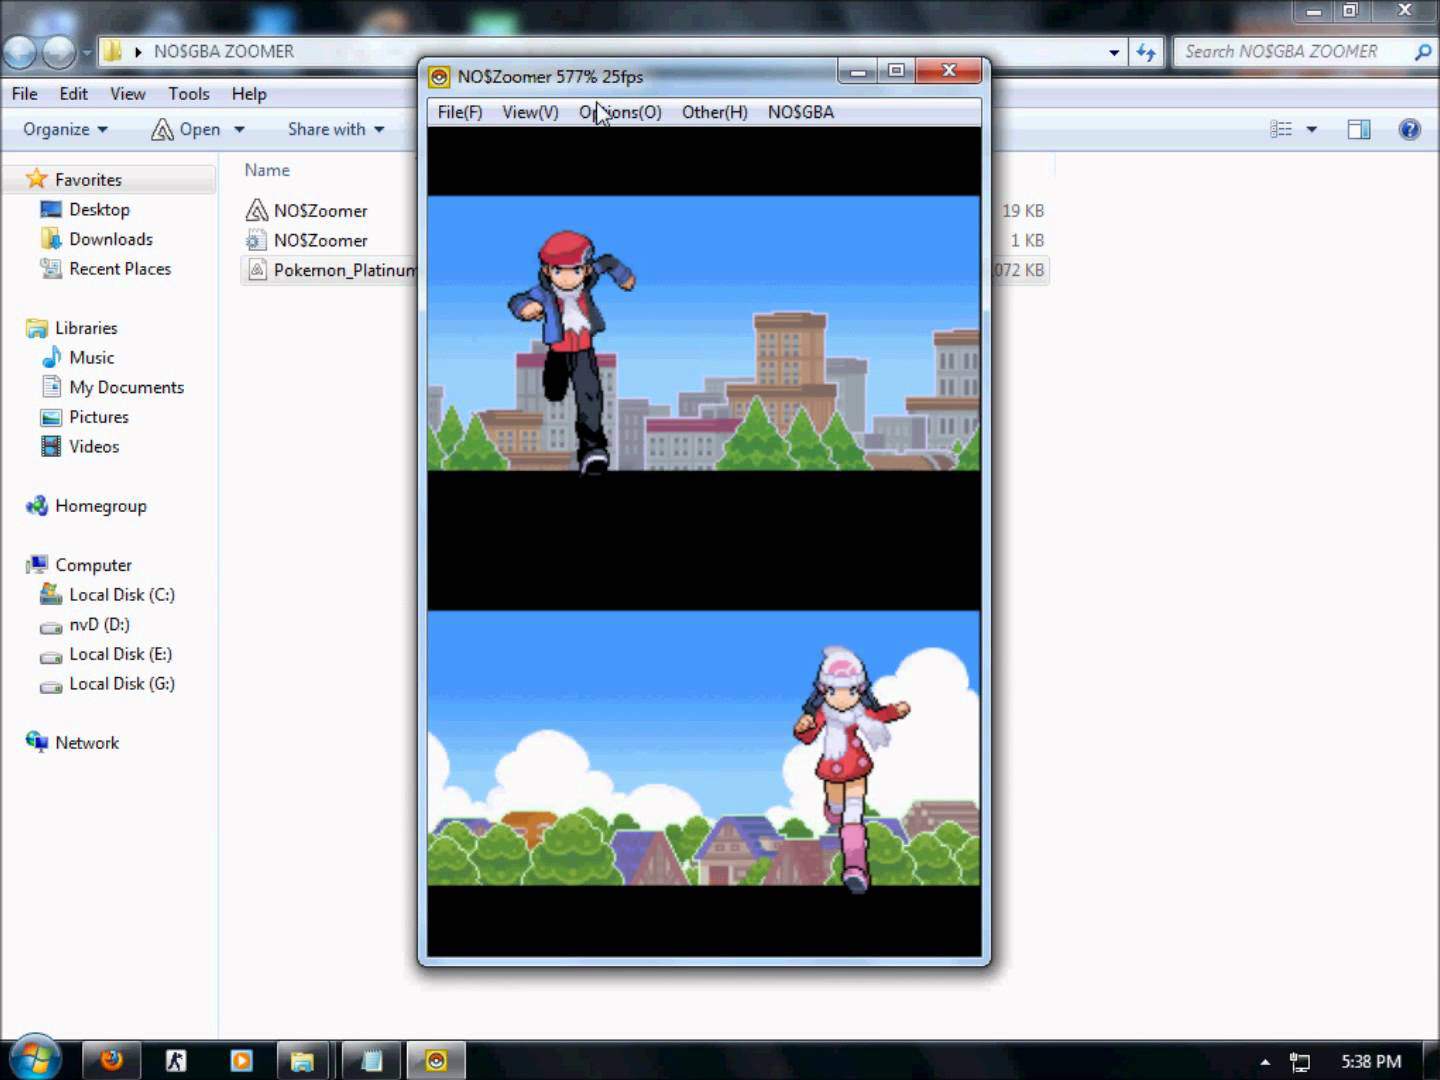Click the network tray icon

[x=1300, y=1062]
